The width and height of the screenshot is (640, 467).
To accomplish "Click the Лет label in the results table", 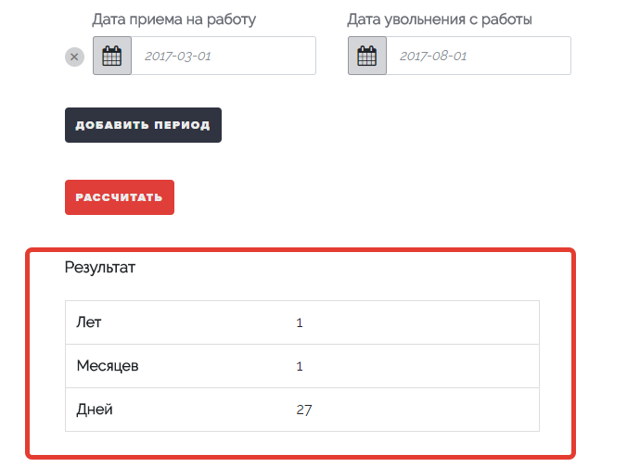I will coord(89,322).
